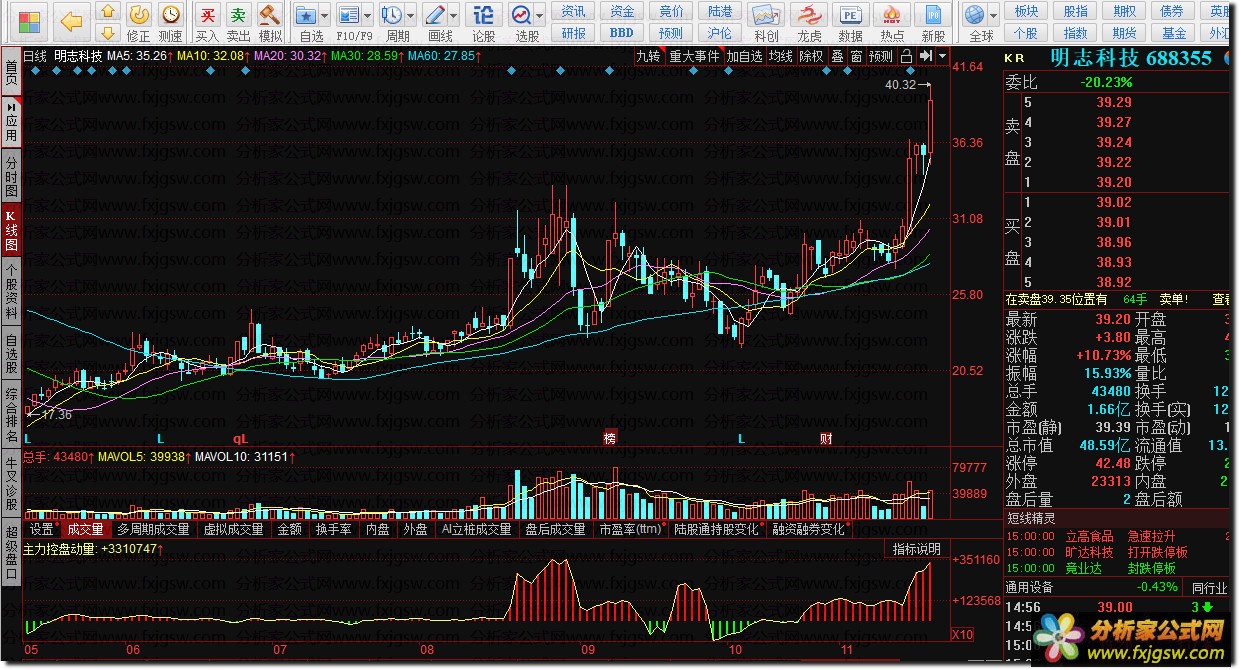Viewport: 1241px width, 670px height.
Task: Open the 新股 IPO icon
Action: 933,15
